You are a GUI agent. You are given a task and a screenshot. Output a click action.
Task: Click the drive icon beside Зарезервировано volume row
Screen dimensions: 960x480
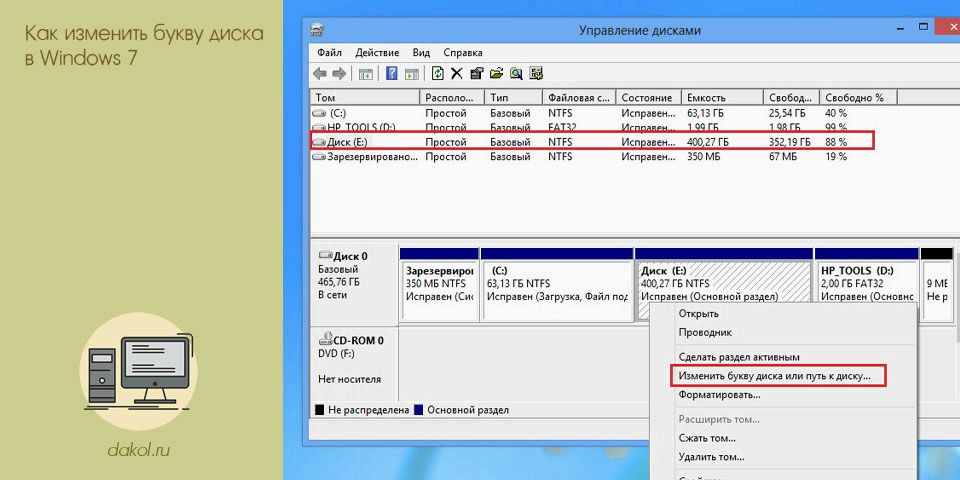click(x=320, y=157)
